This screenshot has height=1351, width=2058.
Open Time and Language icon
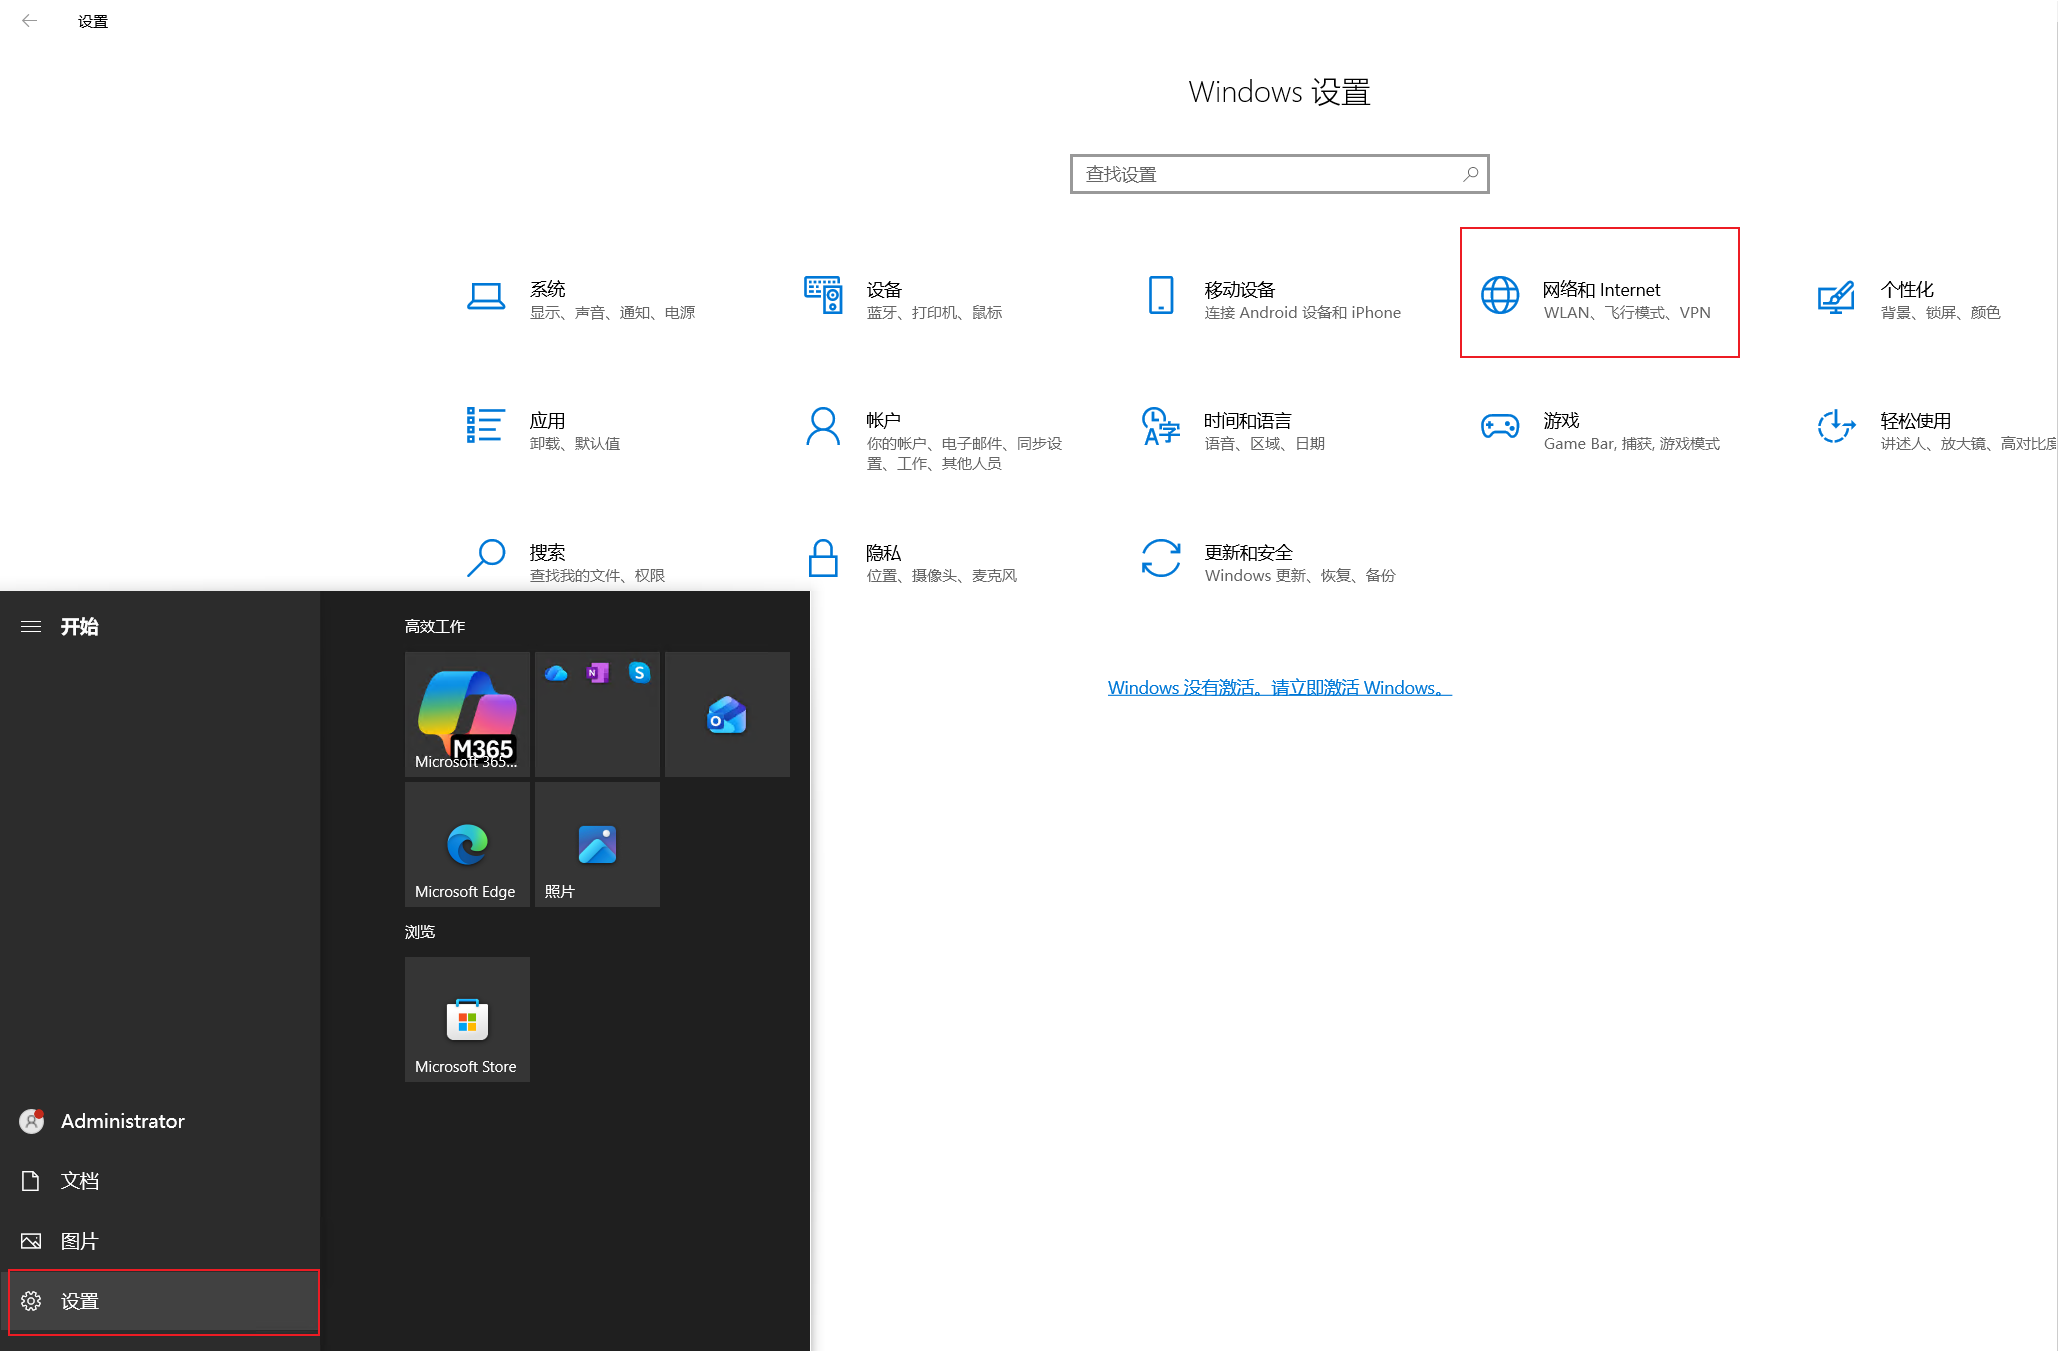tap(1160, 427)
